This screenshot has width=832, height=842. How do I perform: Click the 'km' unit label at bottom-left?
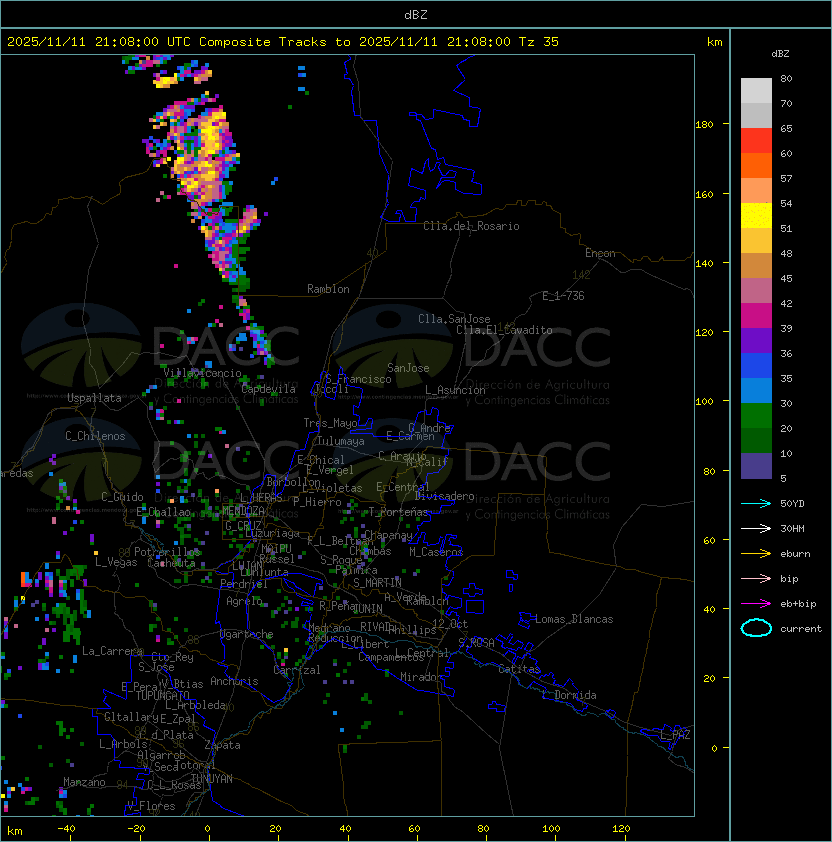[15, 831]
